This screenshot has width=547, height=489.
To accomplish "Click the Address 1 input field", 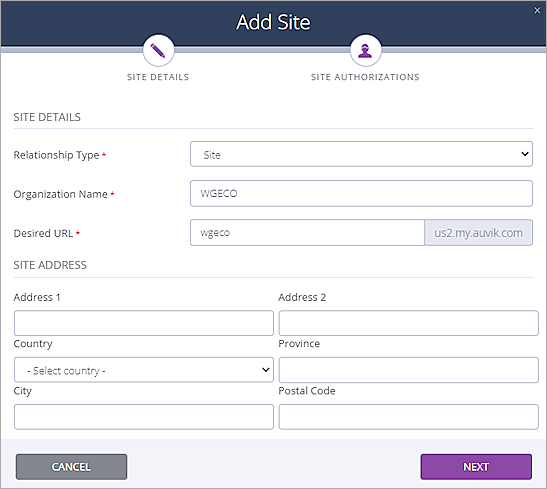I will [x=144, y=323].
